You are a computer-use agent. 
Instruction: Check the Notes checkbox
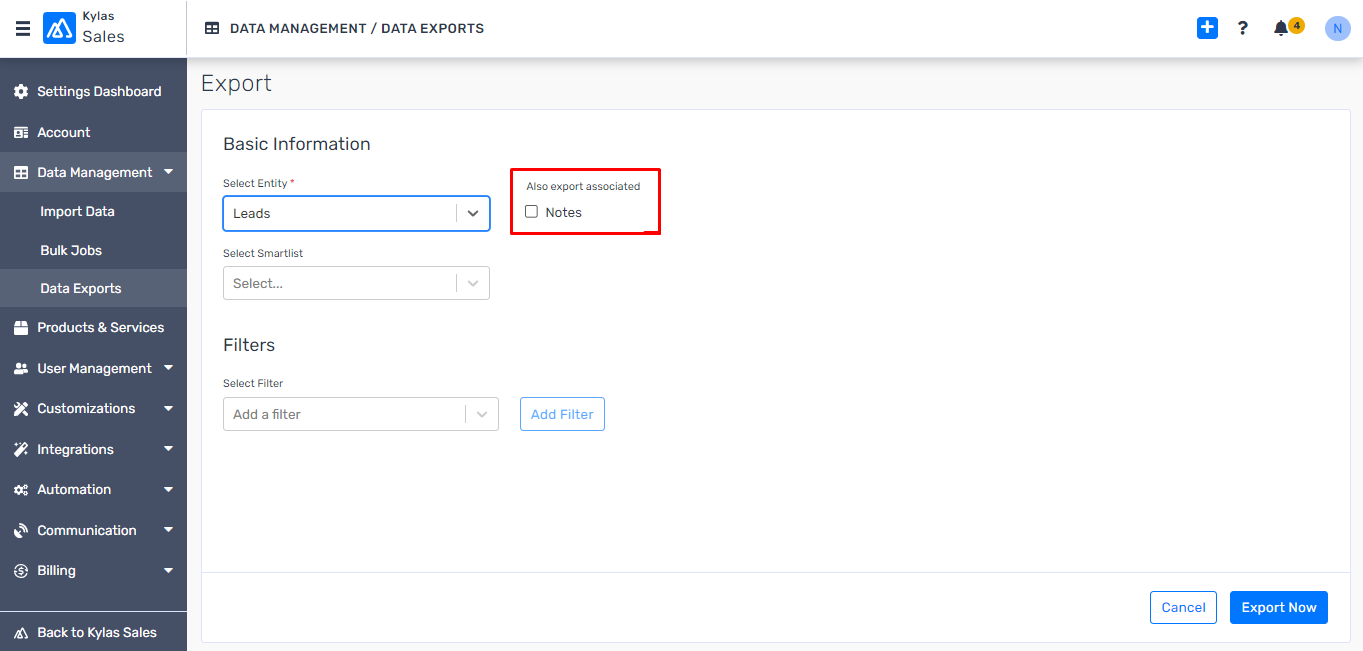click(532, 211)
